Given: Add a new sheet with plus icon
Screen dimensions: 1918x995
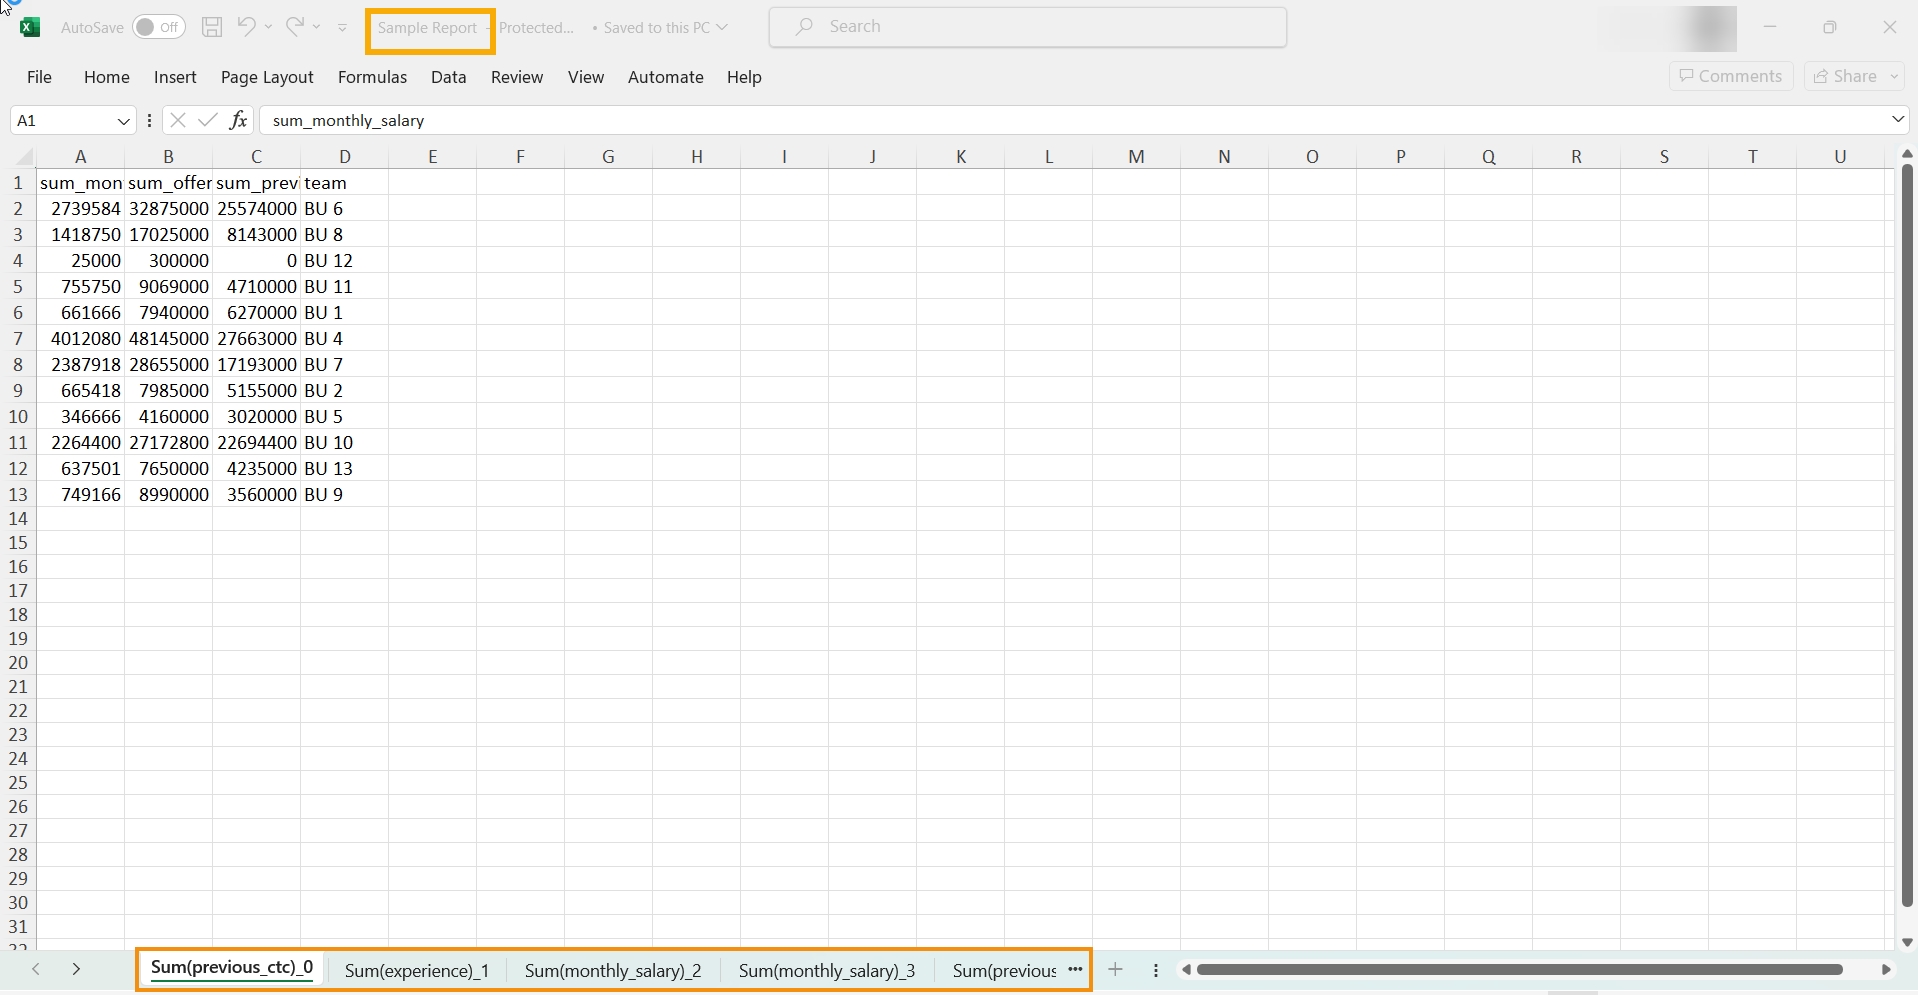Looking at the screenshot, I should 1115,970.
